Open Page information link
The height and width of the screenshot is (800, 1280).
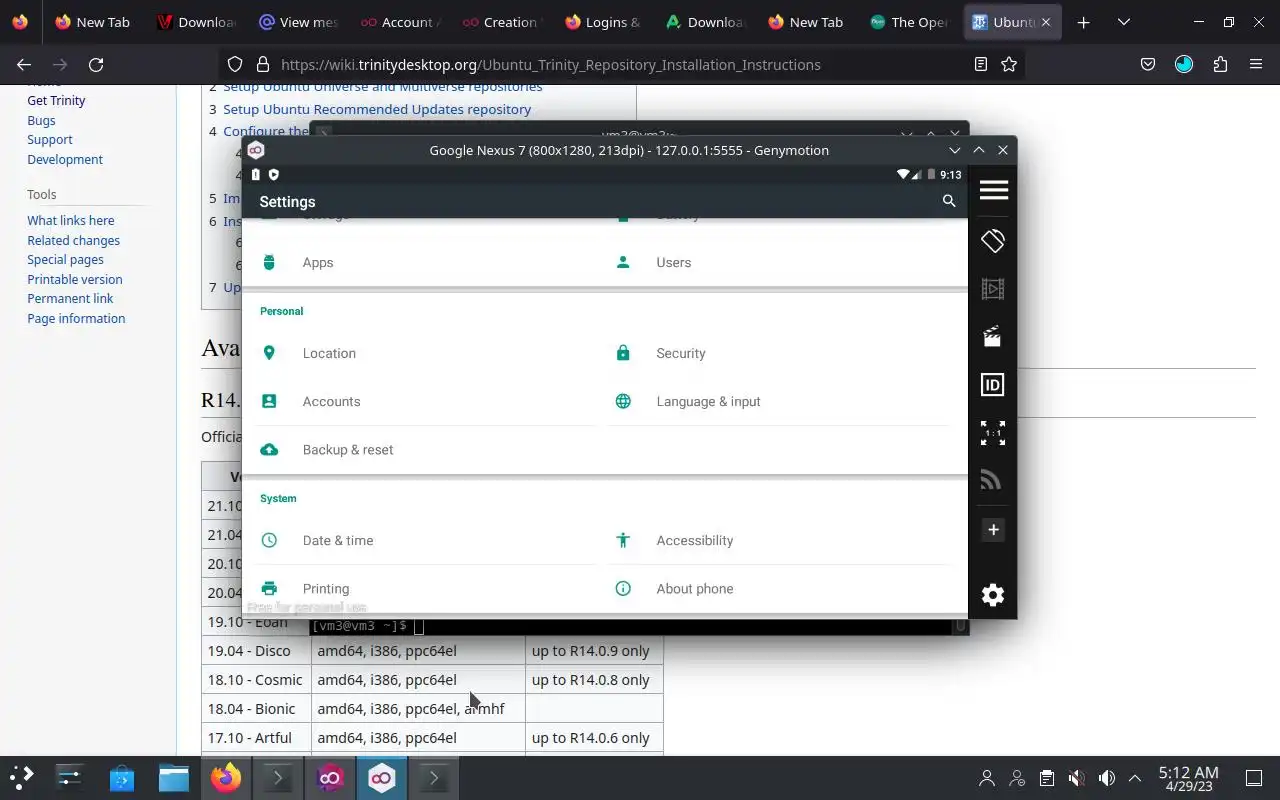coord(76,319)
